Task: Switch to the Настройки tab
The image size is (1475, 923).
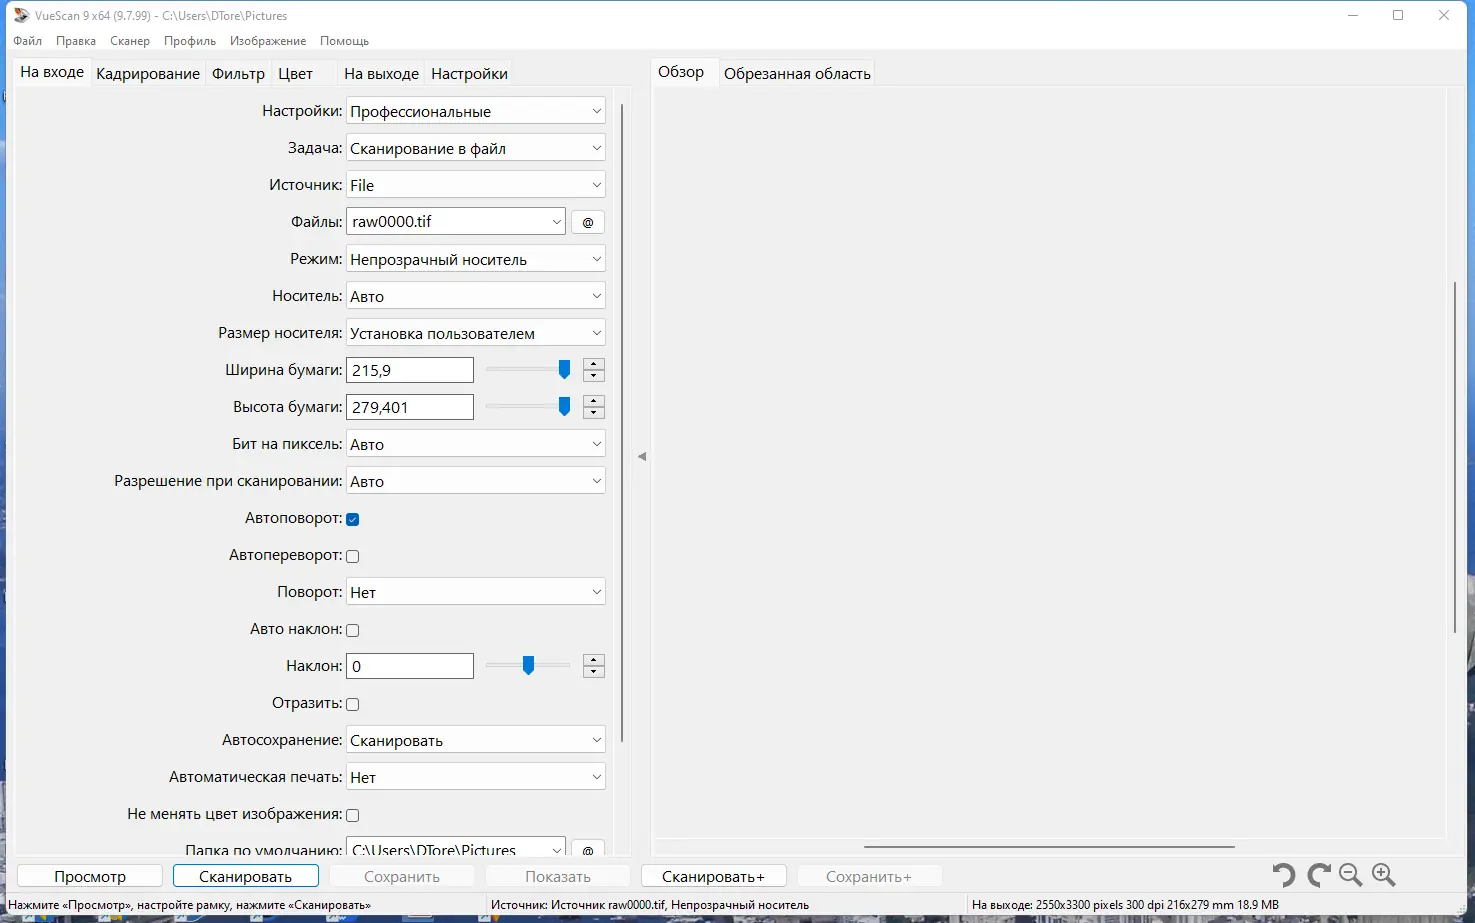Action: click(x=469, y=74)
